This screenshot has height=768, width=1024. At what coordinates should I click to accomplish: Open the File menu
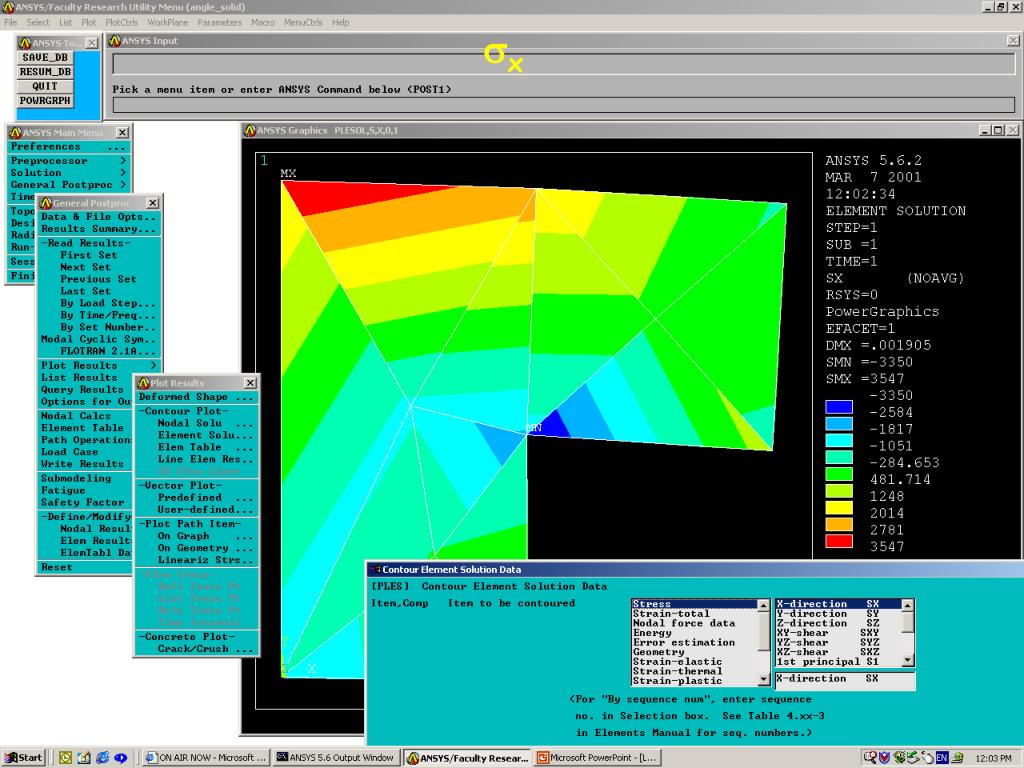(x=10, y=22)
